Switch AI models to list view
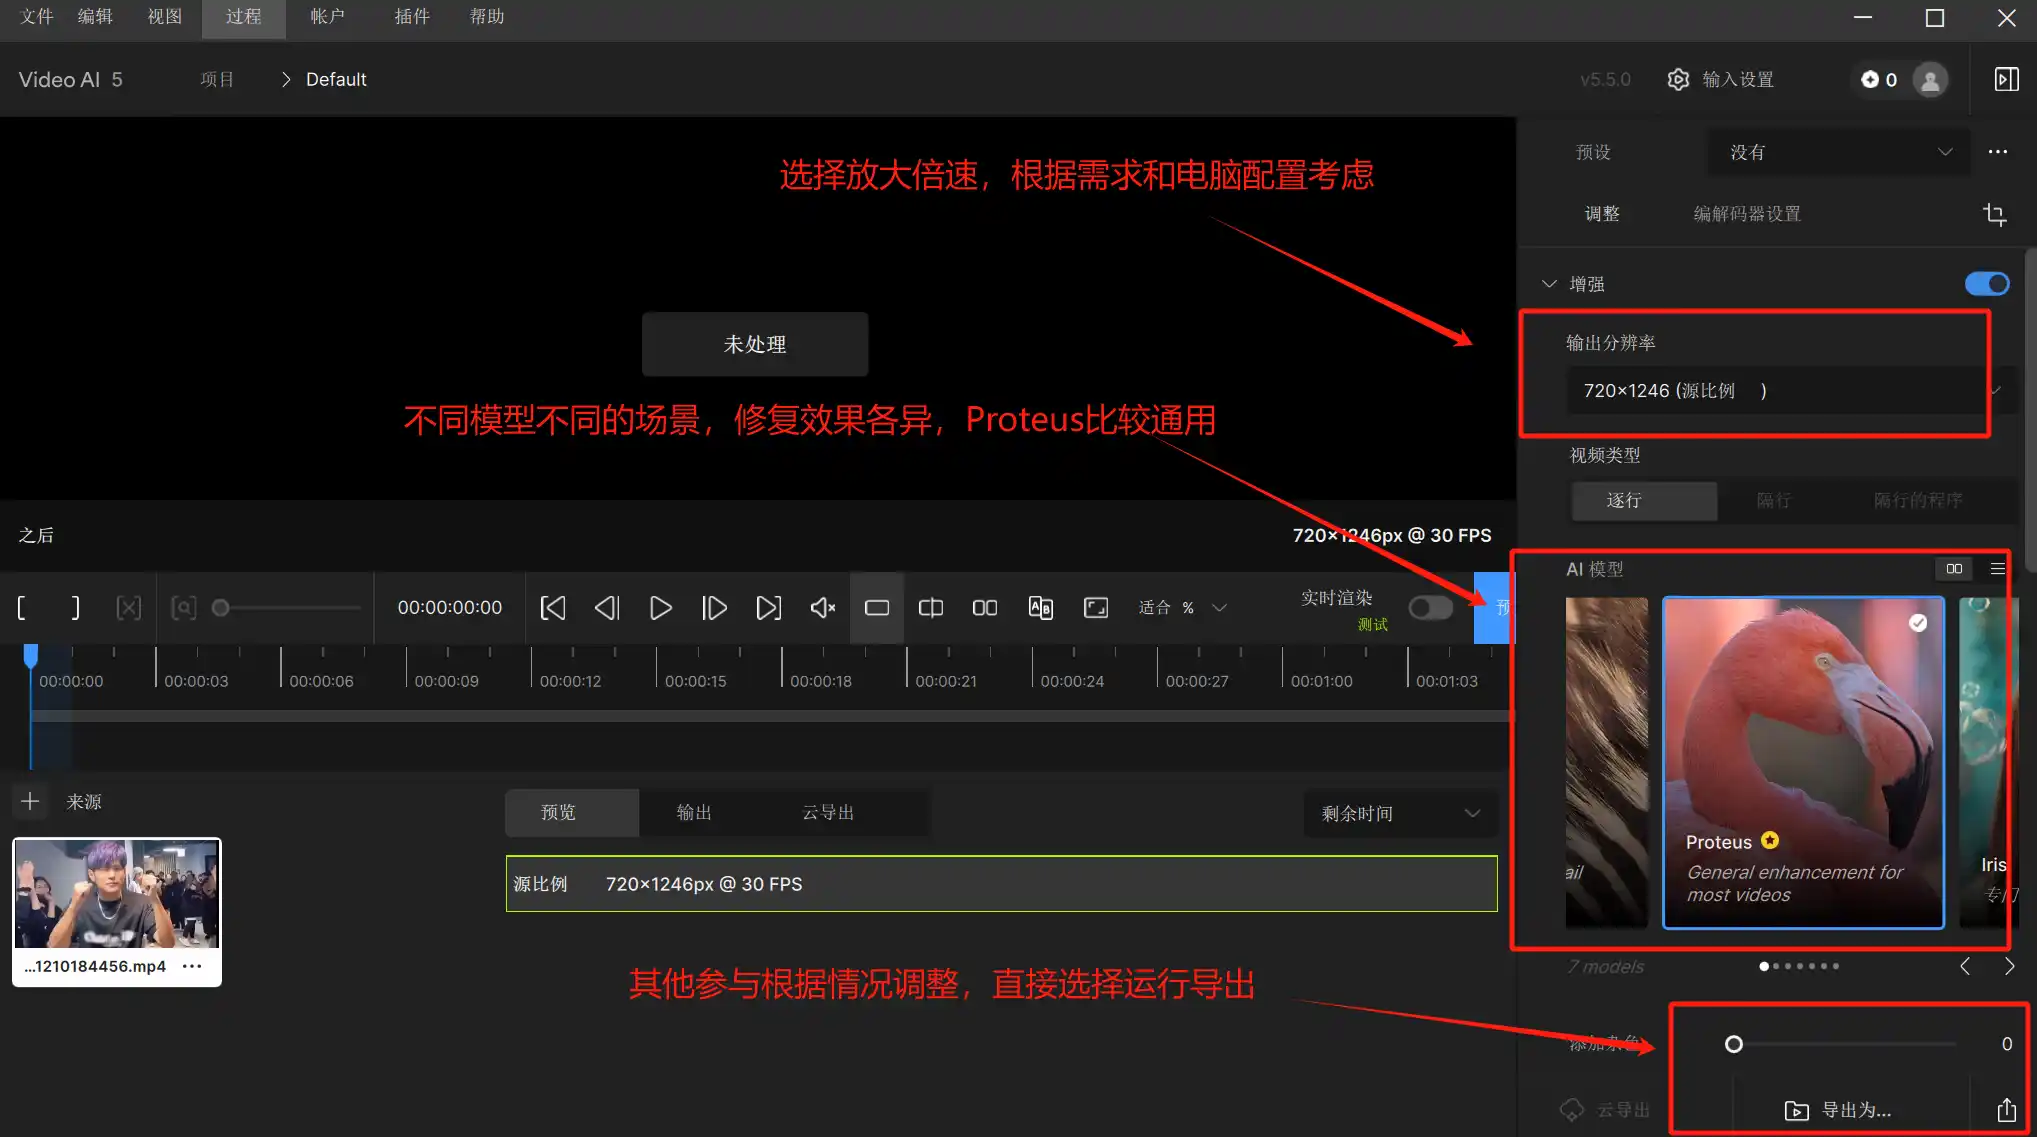The height and width of the screenshot is (1137, 2037). 1998,569
